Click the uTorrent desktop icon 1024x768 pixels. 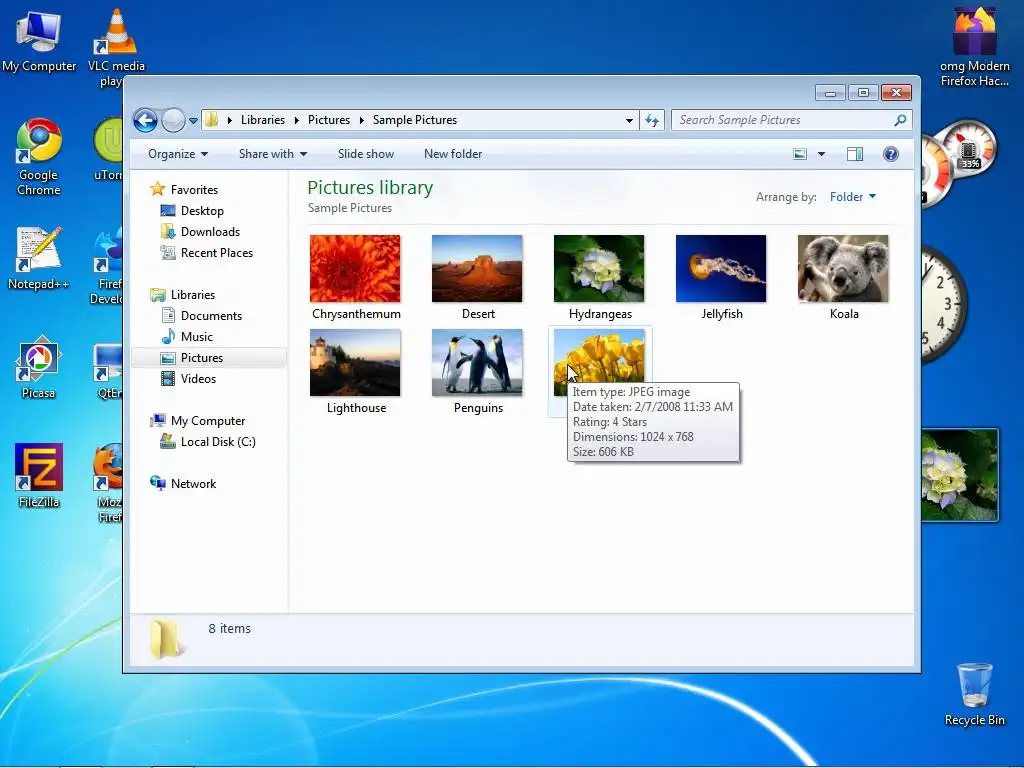[108, 149]
